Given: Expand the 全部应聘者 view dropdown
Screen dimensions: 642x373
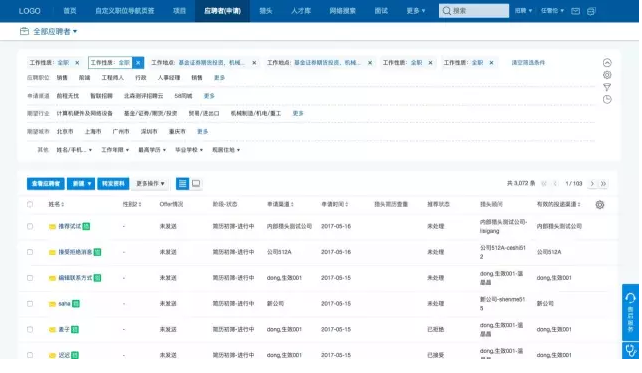Looking at the screenshot, I should (55, 32).
